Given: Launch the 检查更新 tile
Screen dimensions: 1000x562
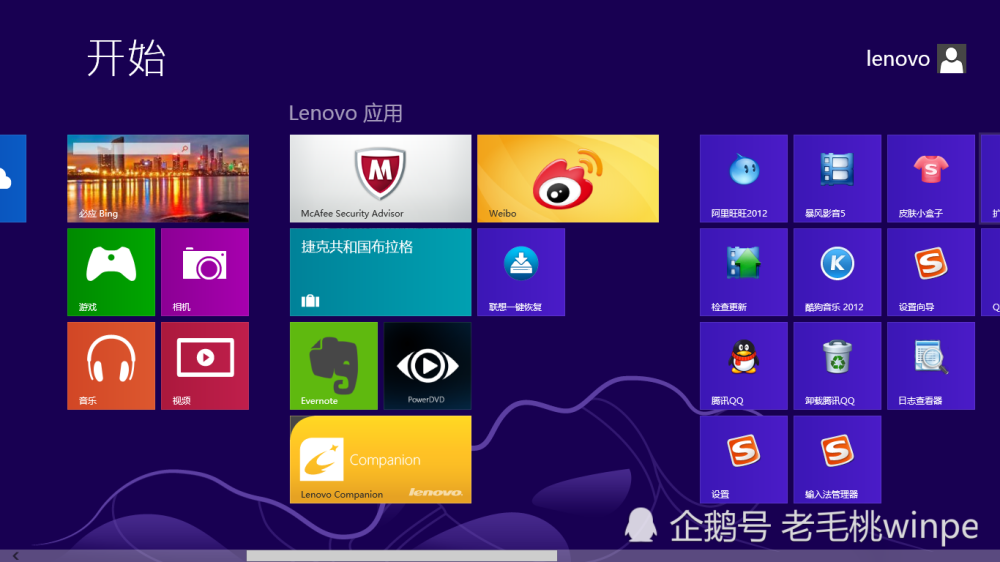Looking at the screenshot, I should click(x=744, y=272).
